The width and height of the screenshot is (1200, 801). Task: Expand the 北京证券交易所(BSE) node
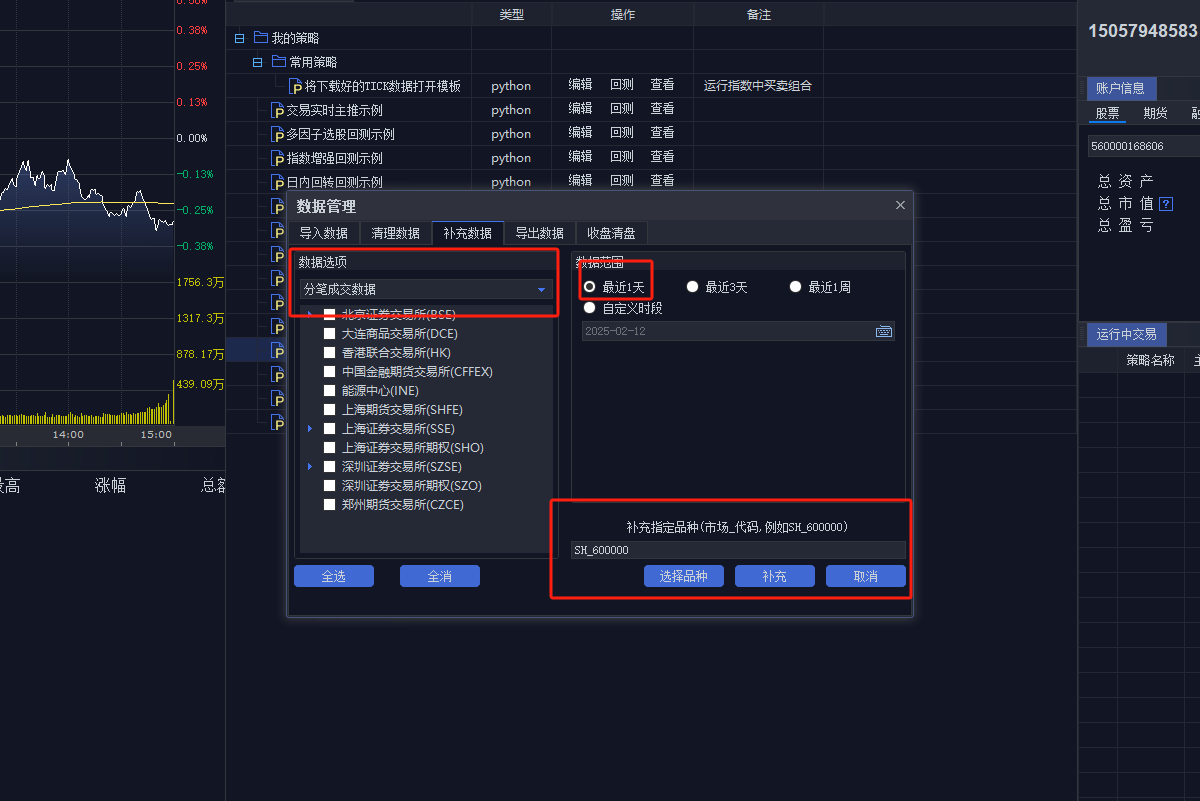pos(310,314)
